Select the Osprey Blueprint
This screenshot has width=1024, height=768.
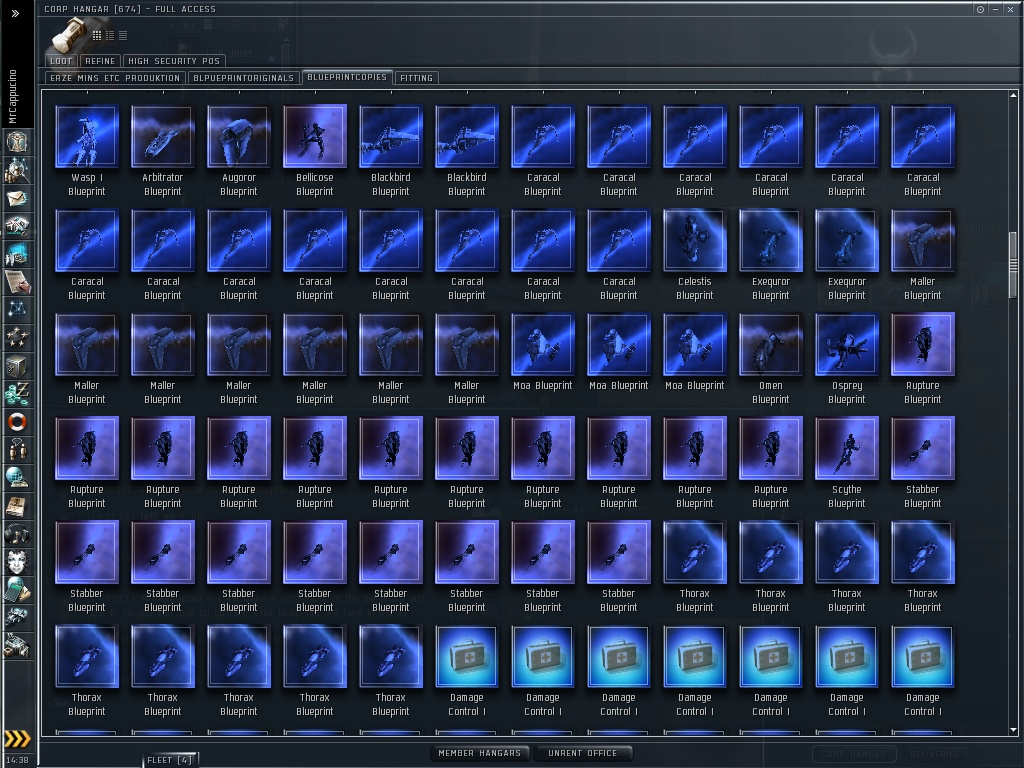coord(847,359)
